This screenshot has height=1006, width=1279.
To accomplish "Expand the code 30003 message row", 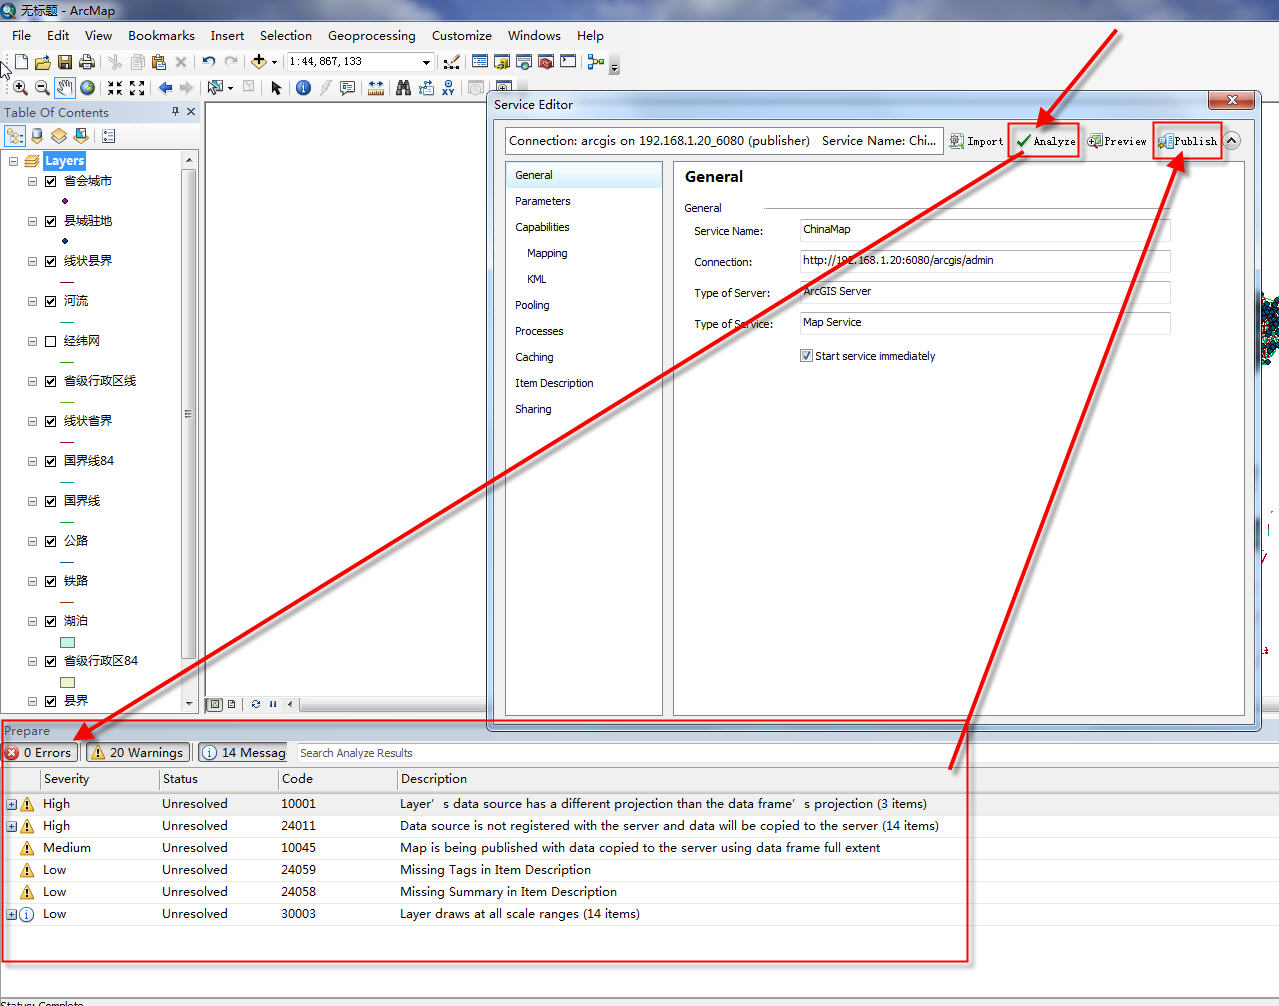I will (x=11, y=914).
